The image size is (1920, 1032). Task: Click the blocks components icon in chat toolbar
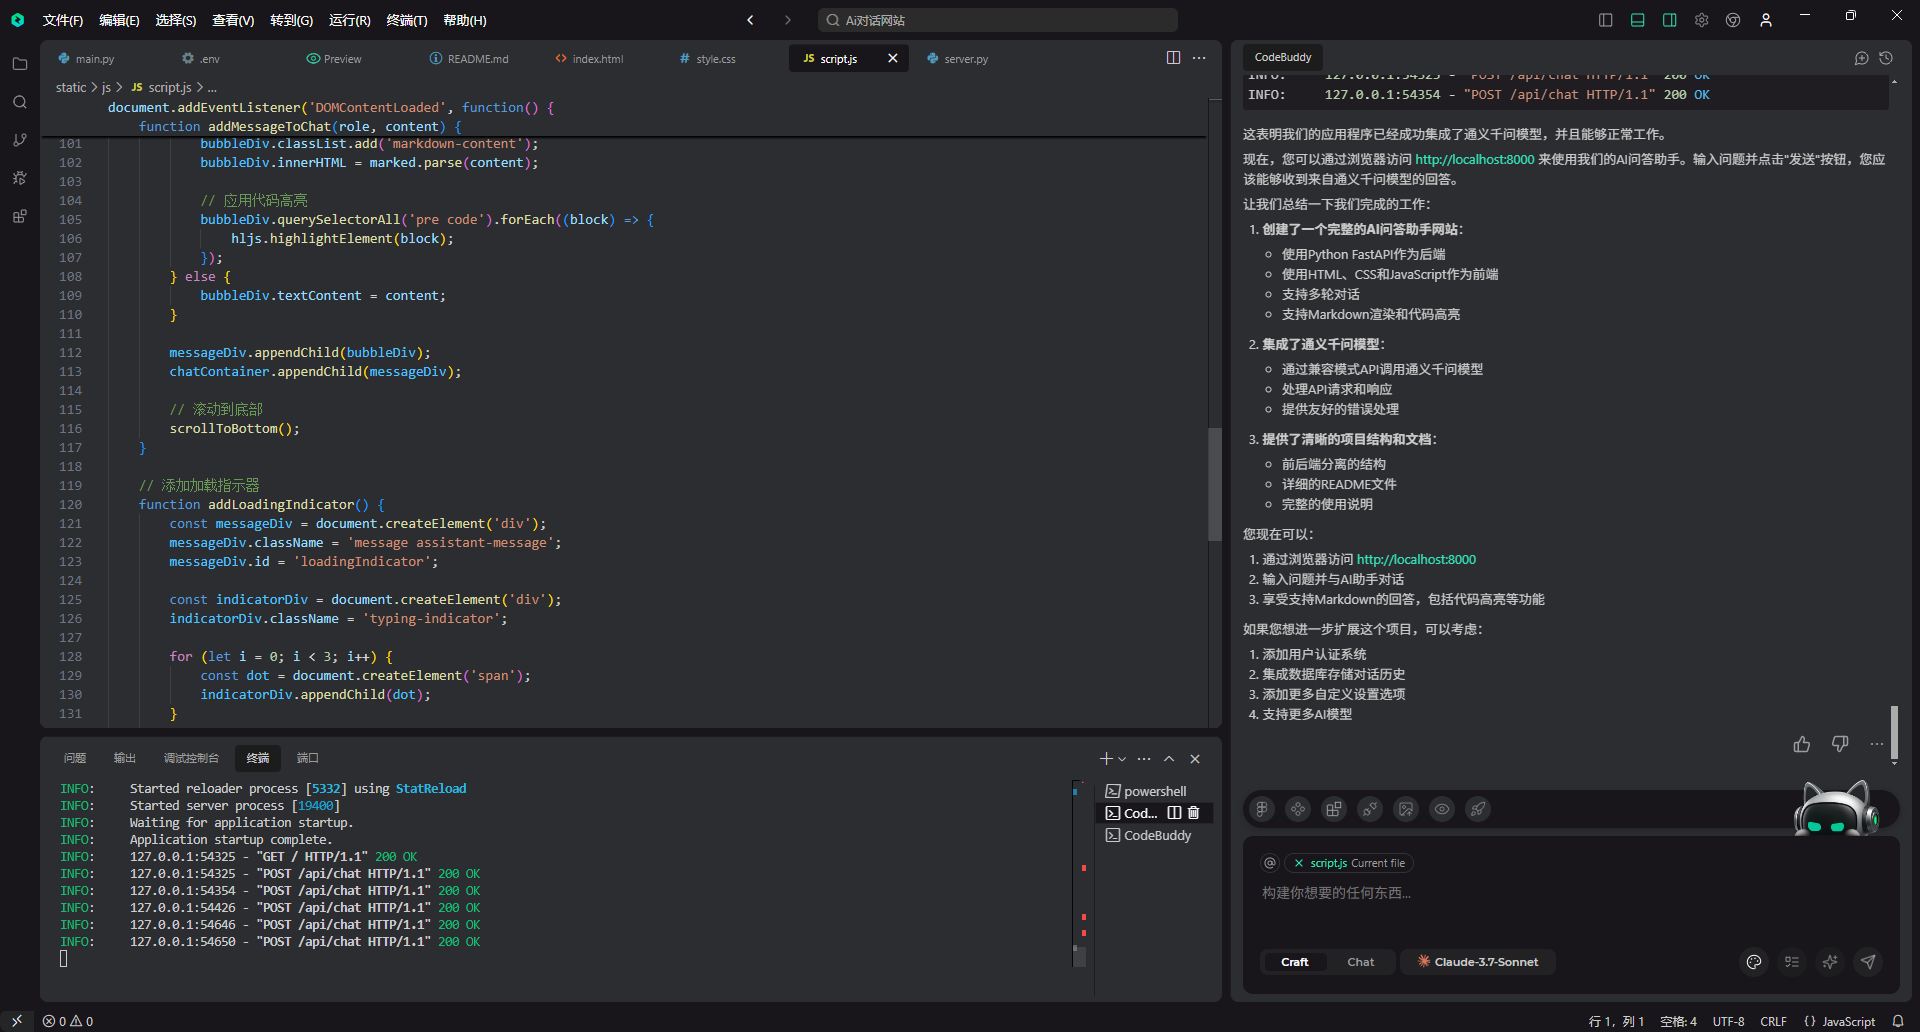pyautogui.click(x=1334, y=809)
